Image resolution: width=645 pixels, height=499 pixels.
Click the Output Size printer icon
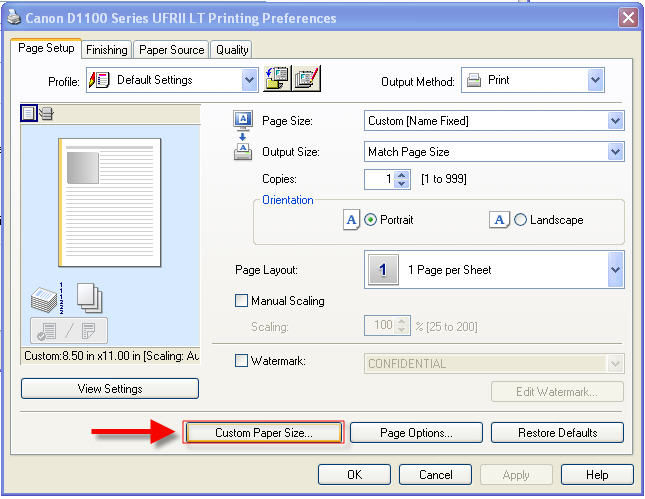[243, 152]
